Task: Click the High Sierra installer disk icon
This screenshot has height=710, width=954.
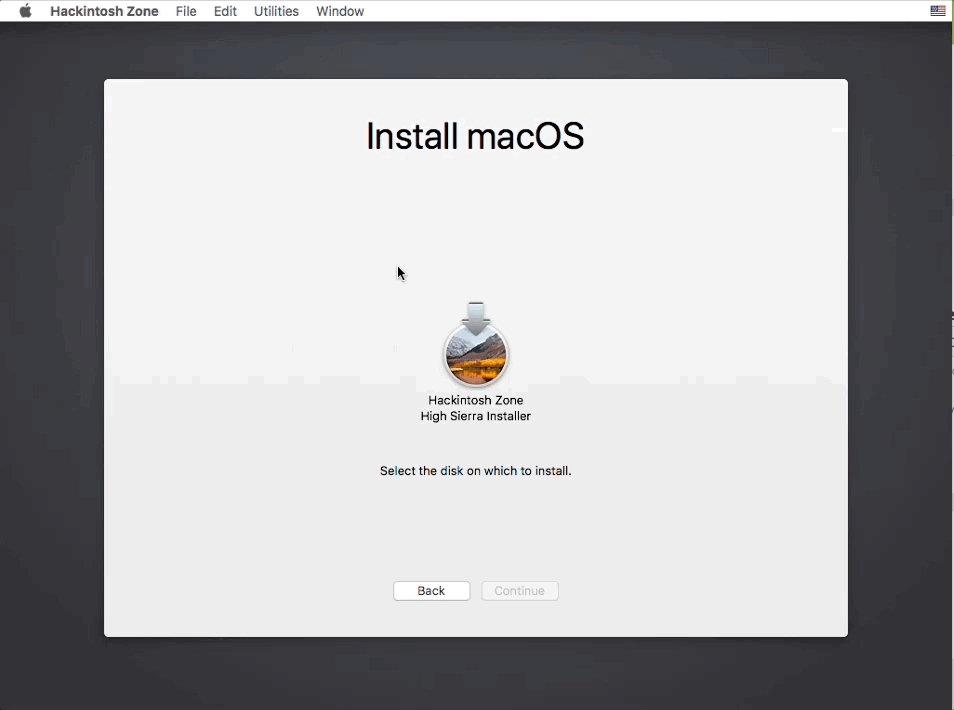Action: pyautogui.click(x=476, y=344)
